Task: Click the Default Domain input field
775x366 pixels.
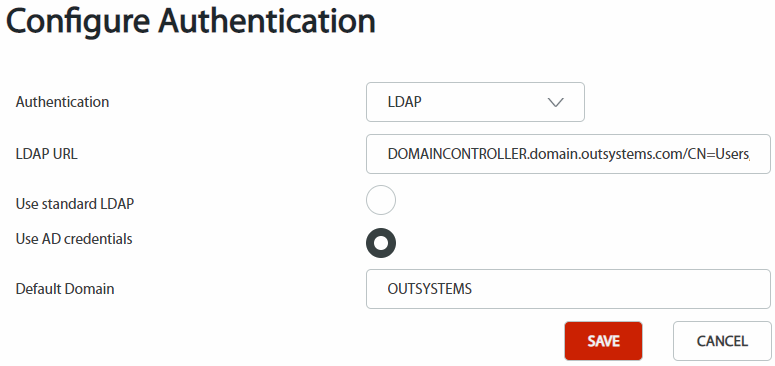Action: point(568,289)
